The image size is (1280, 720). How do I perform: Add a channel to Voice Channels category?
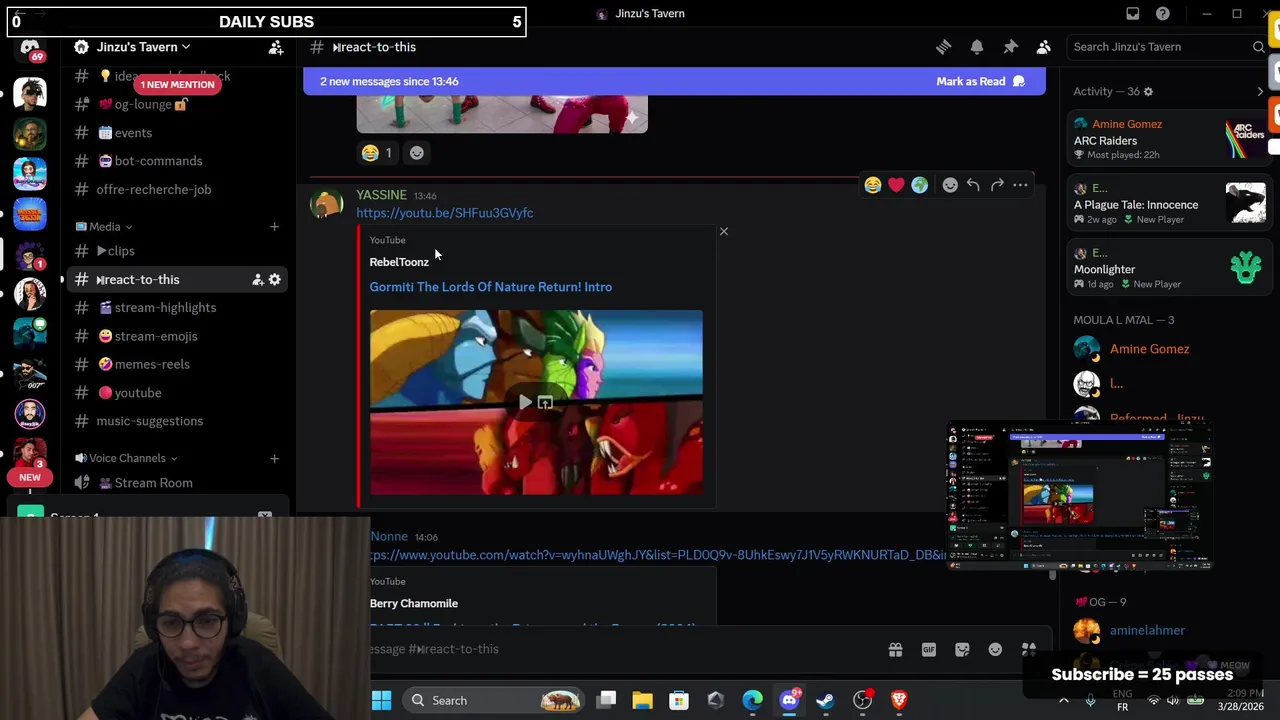pos(274,458)
